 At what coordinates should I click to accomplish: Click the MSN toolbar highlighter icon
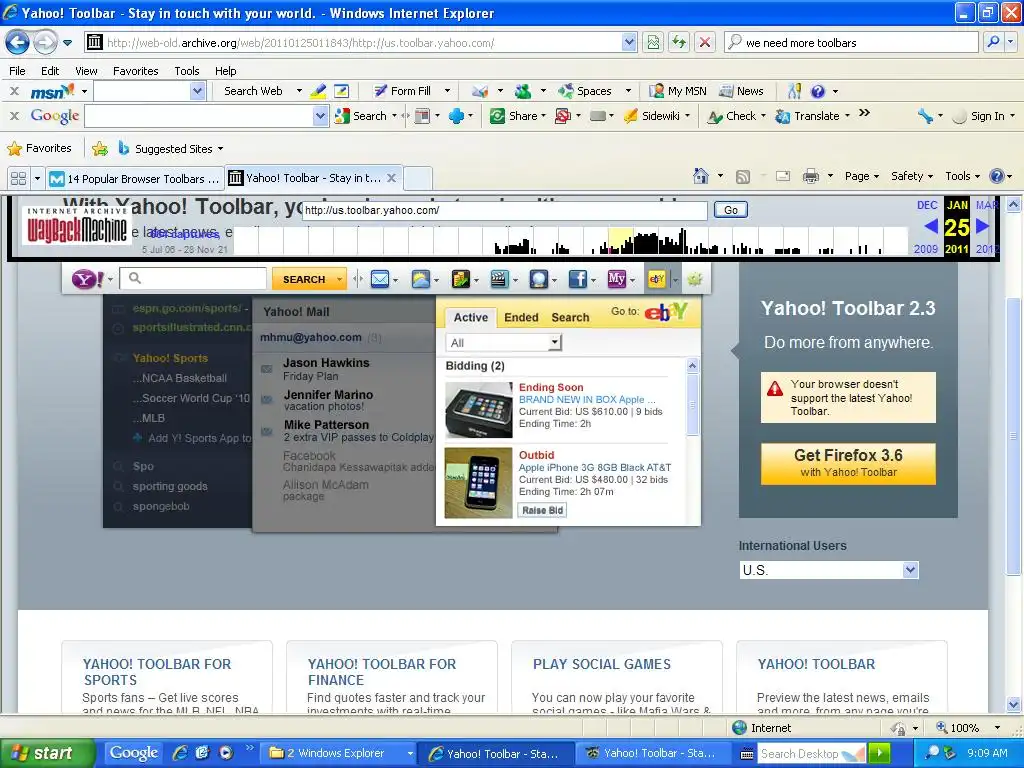tap(318, 91)
